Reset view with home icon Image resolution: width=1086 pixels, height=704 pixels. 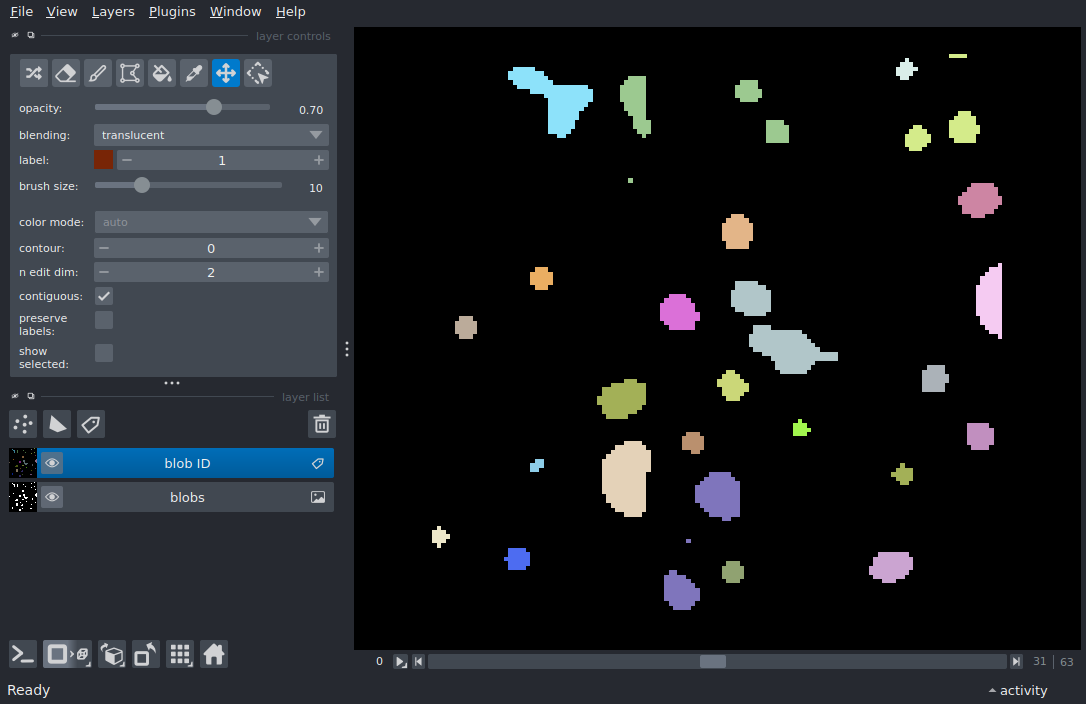(214, 654)
